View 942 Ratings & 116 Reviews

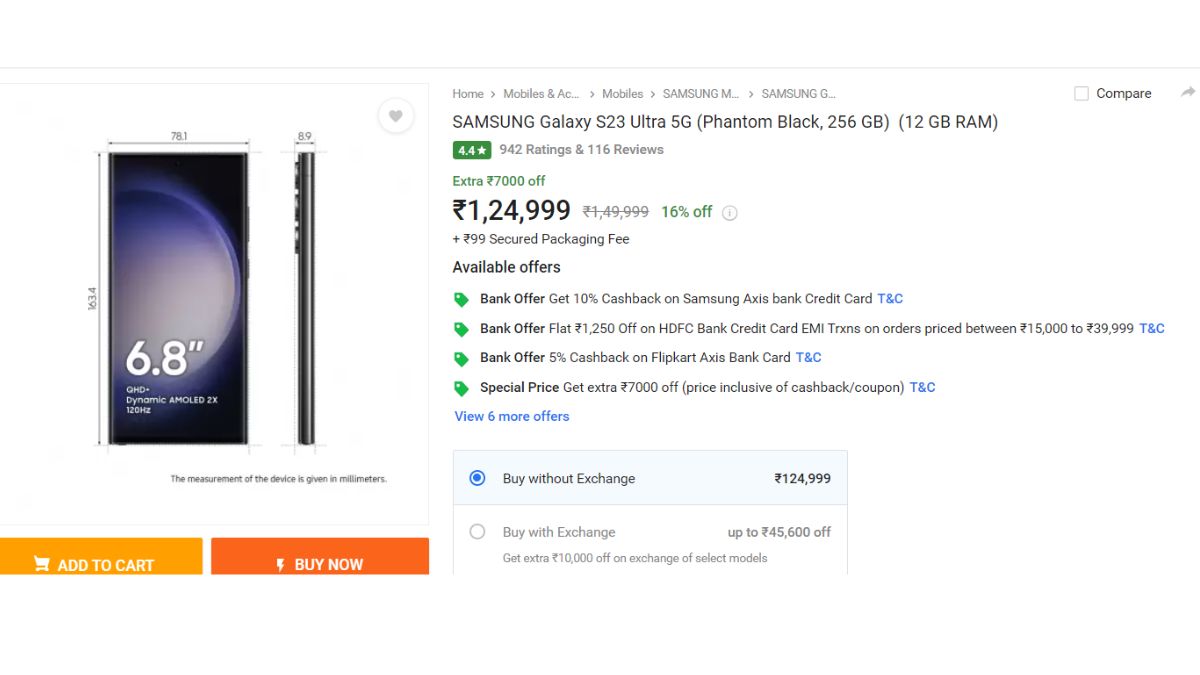(581, 150)
